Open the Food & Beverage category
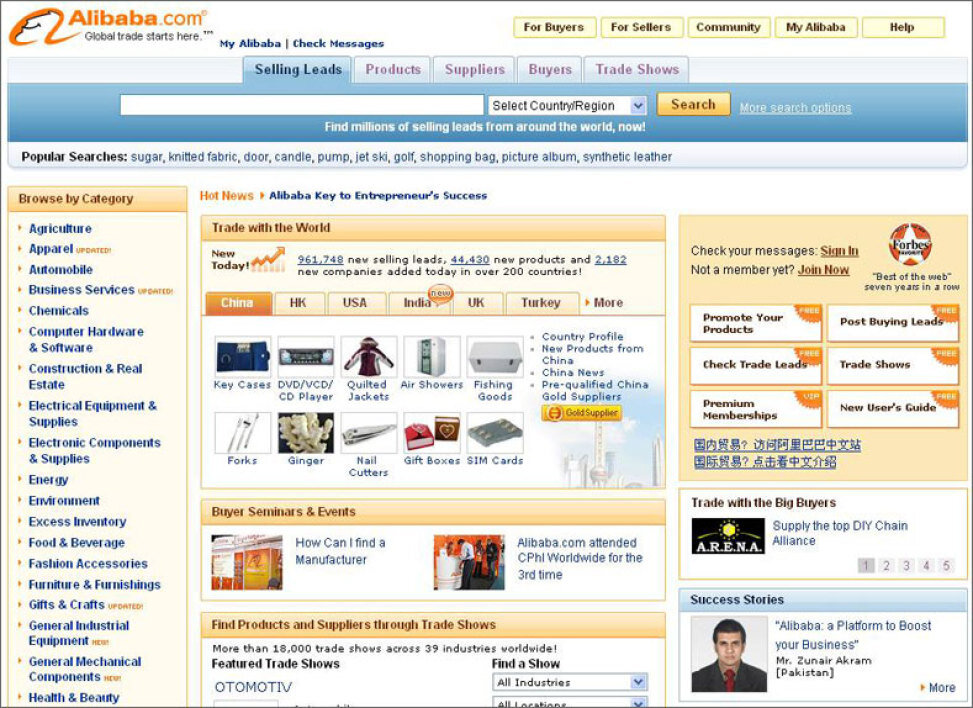The image size is (973, 708). click(76, 542)
